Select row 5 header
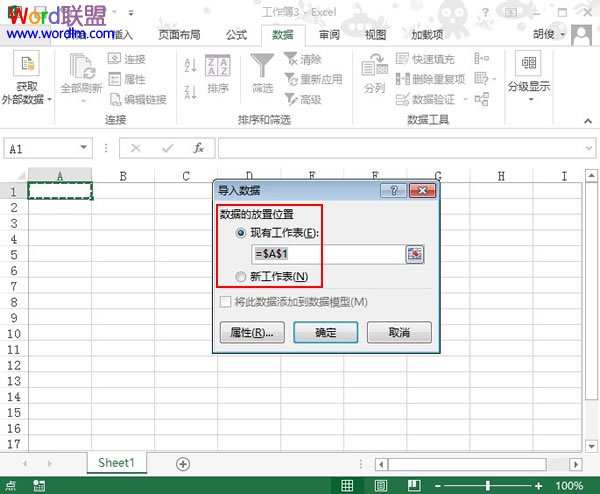600x494 pixels. pos(14,255)
